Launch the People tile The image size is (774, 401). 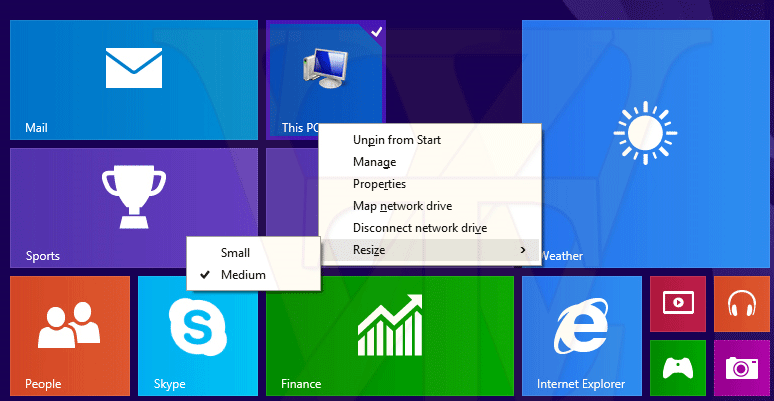coord(70,336)
